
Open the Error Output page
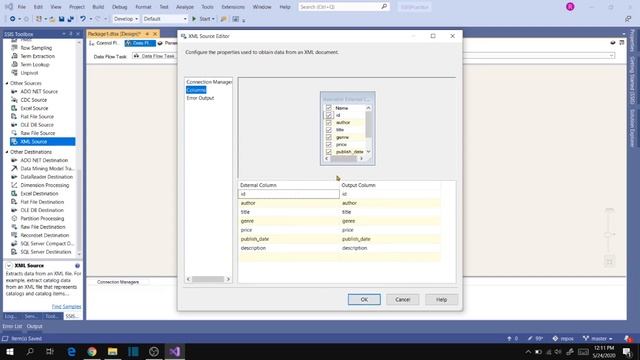pos(200,98)
